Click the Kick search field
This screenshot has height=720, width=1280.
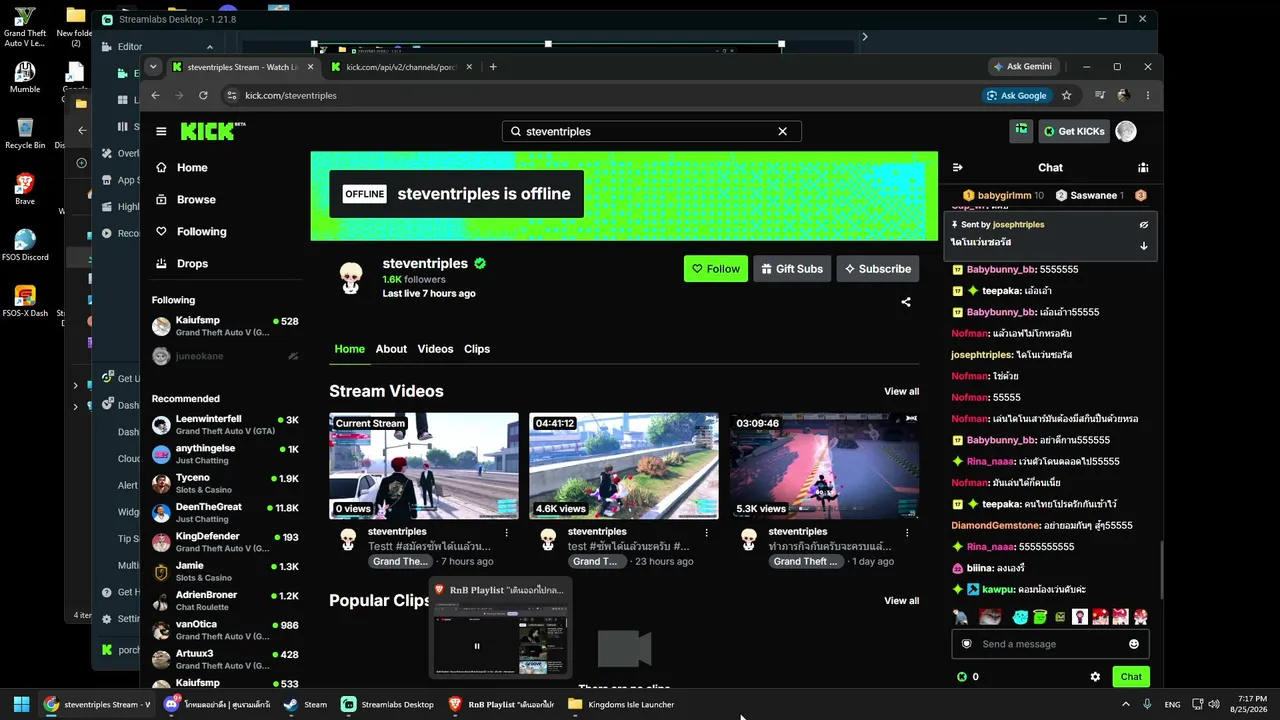point(651,131)
